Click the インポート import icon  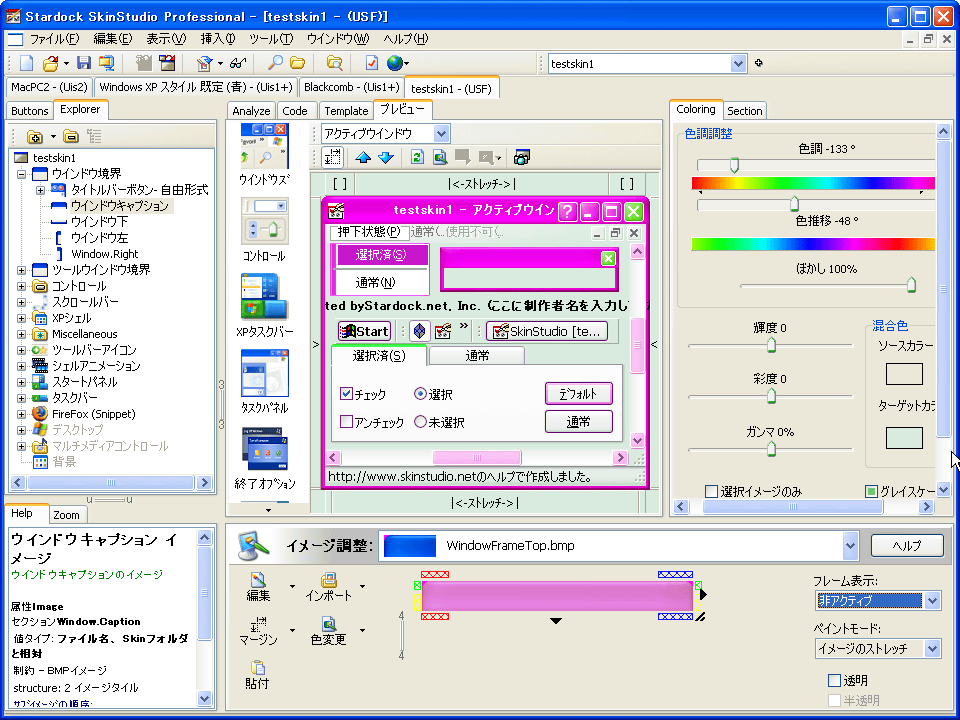(x=329, y=587)
